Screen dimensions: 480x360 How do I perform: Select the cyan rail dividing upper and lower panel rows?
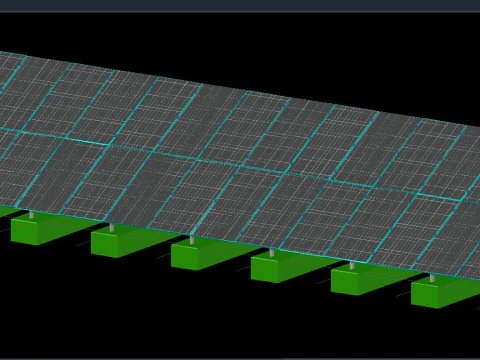click(240, 165)
